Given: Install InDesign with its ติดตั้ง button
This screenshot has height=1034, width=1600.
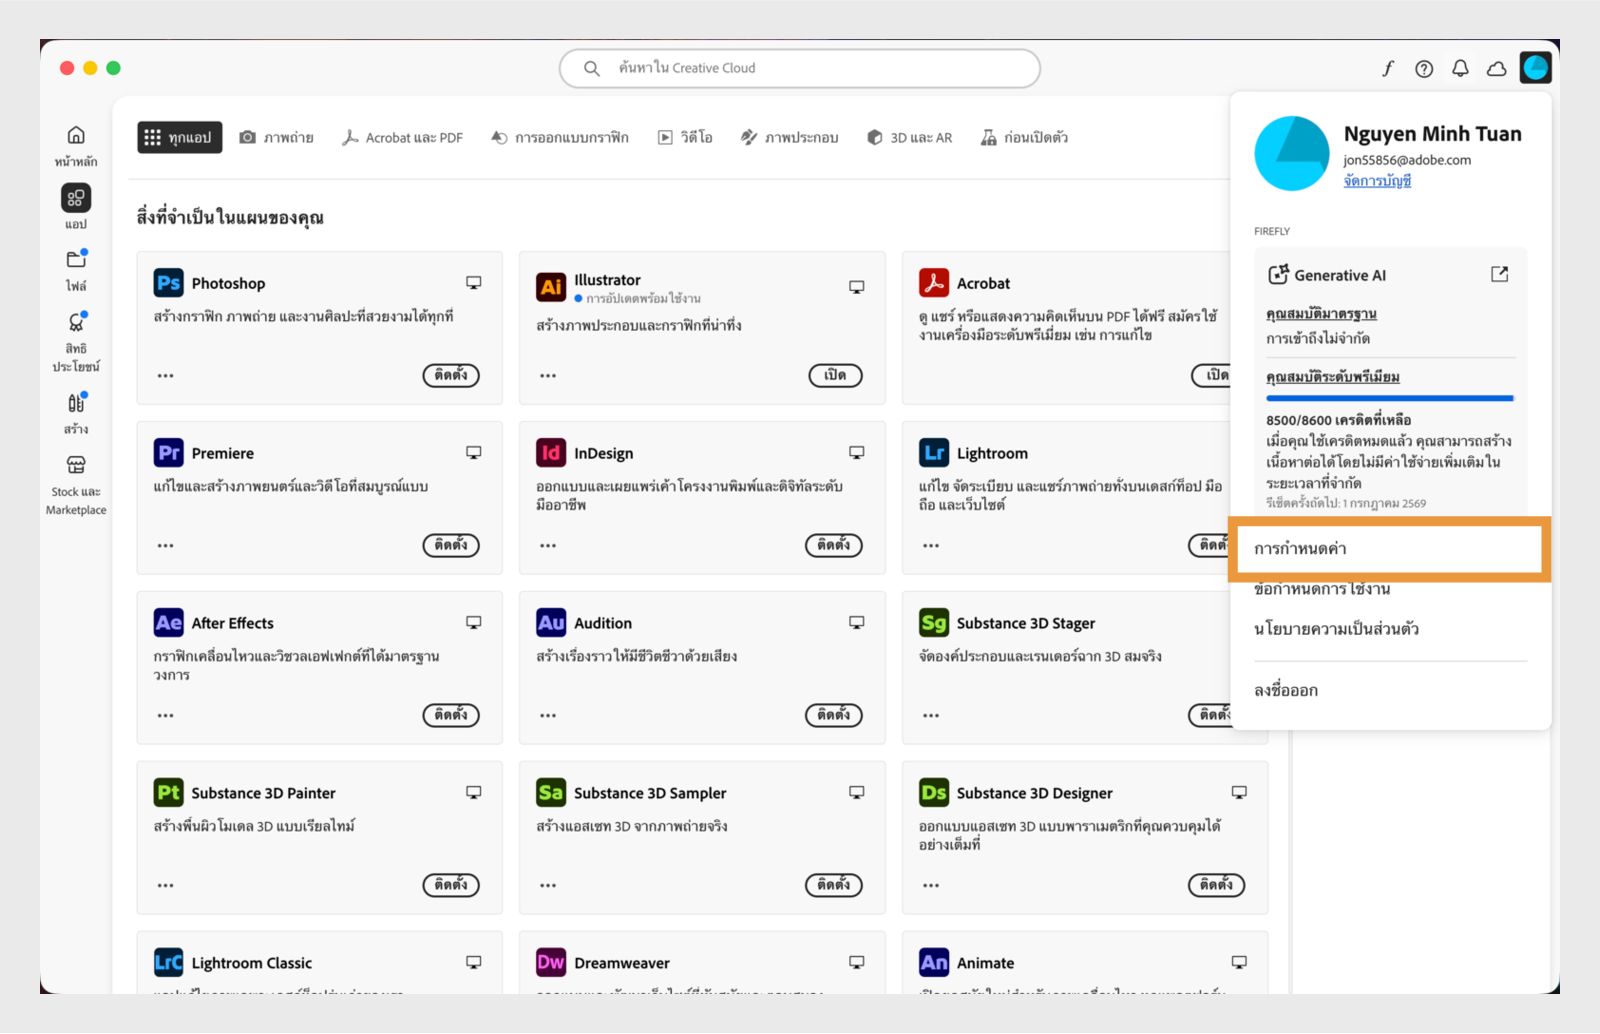Looking at the screenshot, I should pyautogui.click(x=834, y=545).
